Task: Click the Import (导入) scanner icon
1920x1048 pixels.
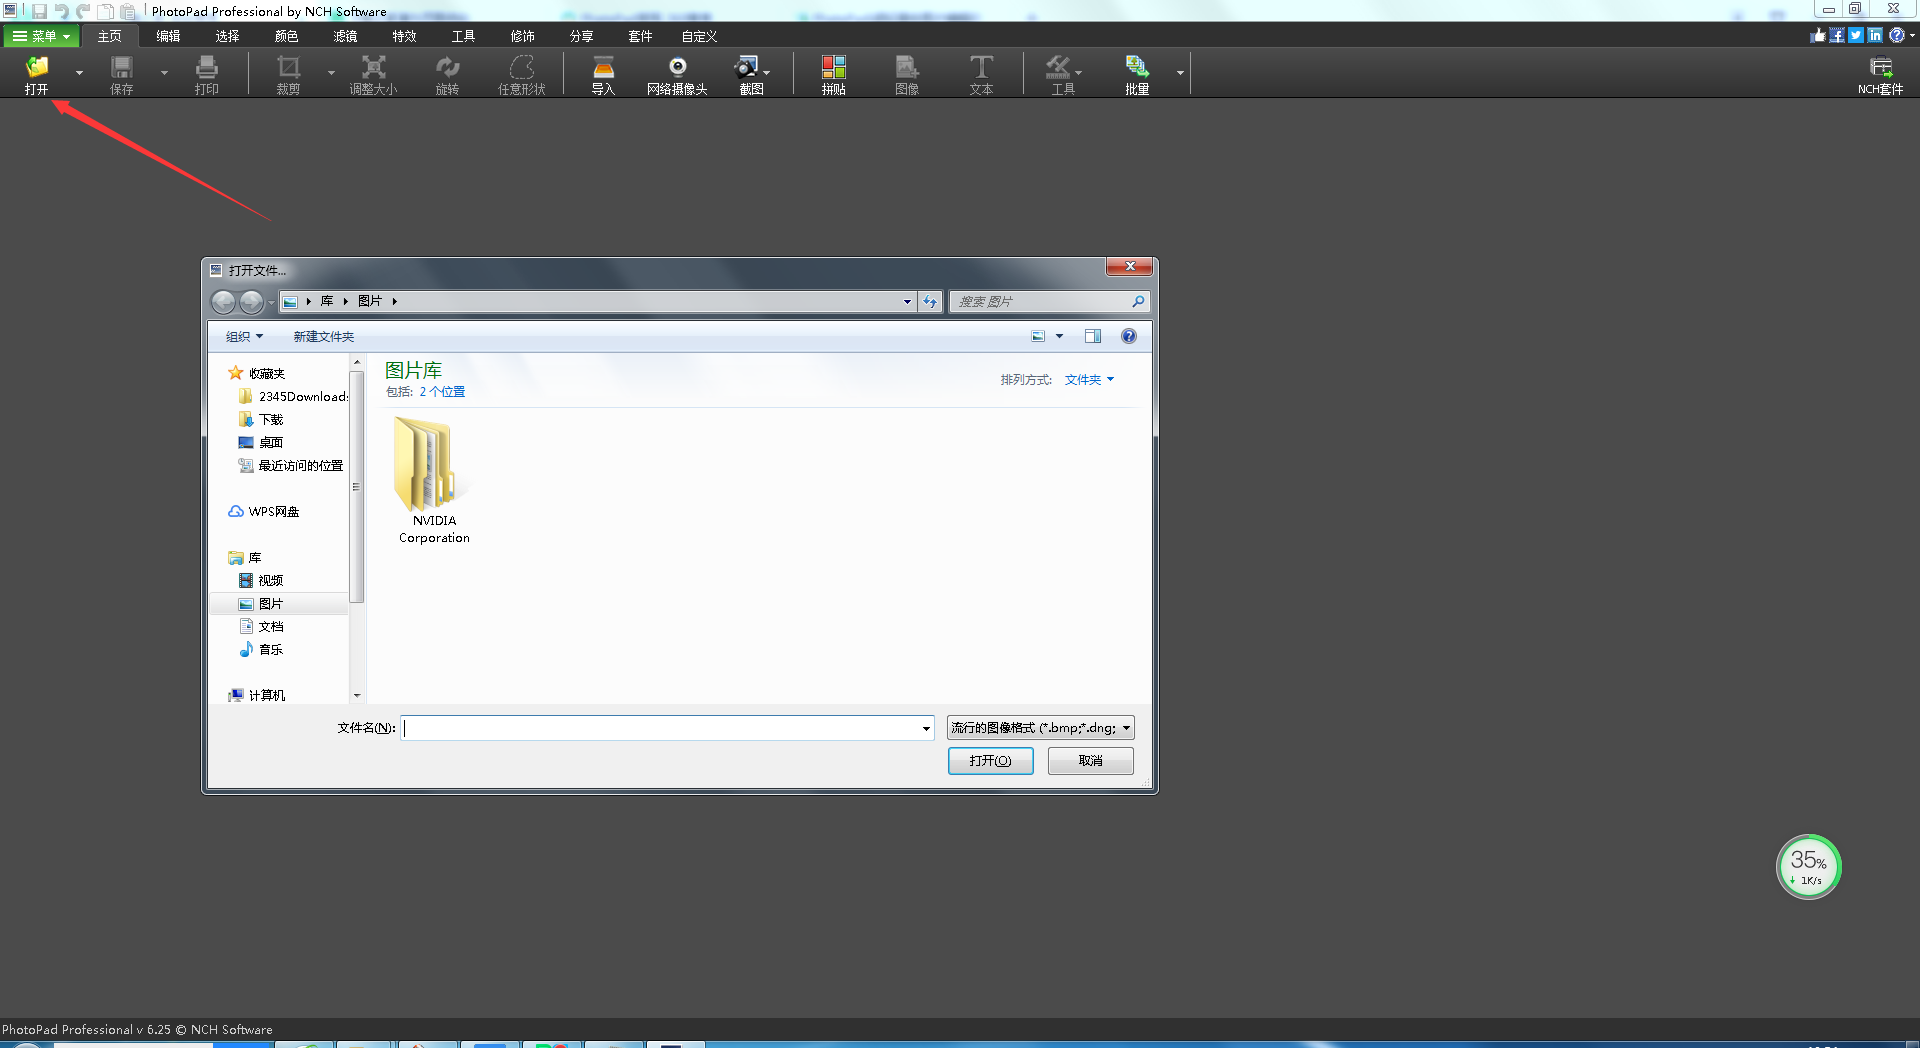Action: 603,67
